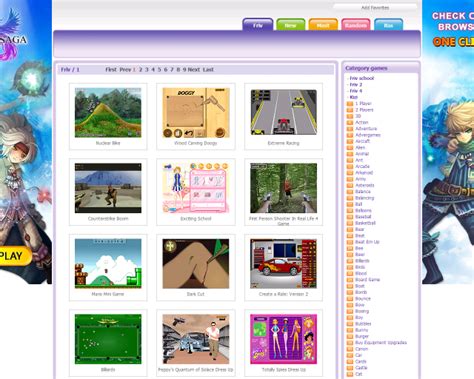Click the folder icon next to Adventure
Image resolution: width=474 pixels, height=379 pixels.
(350, 129)
